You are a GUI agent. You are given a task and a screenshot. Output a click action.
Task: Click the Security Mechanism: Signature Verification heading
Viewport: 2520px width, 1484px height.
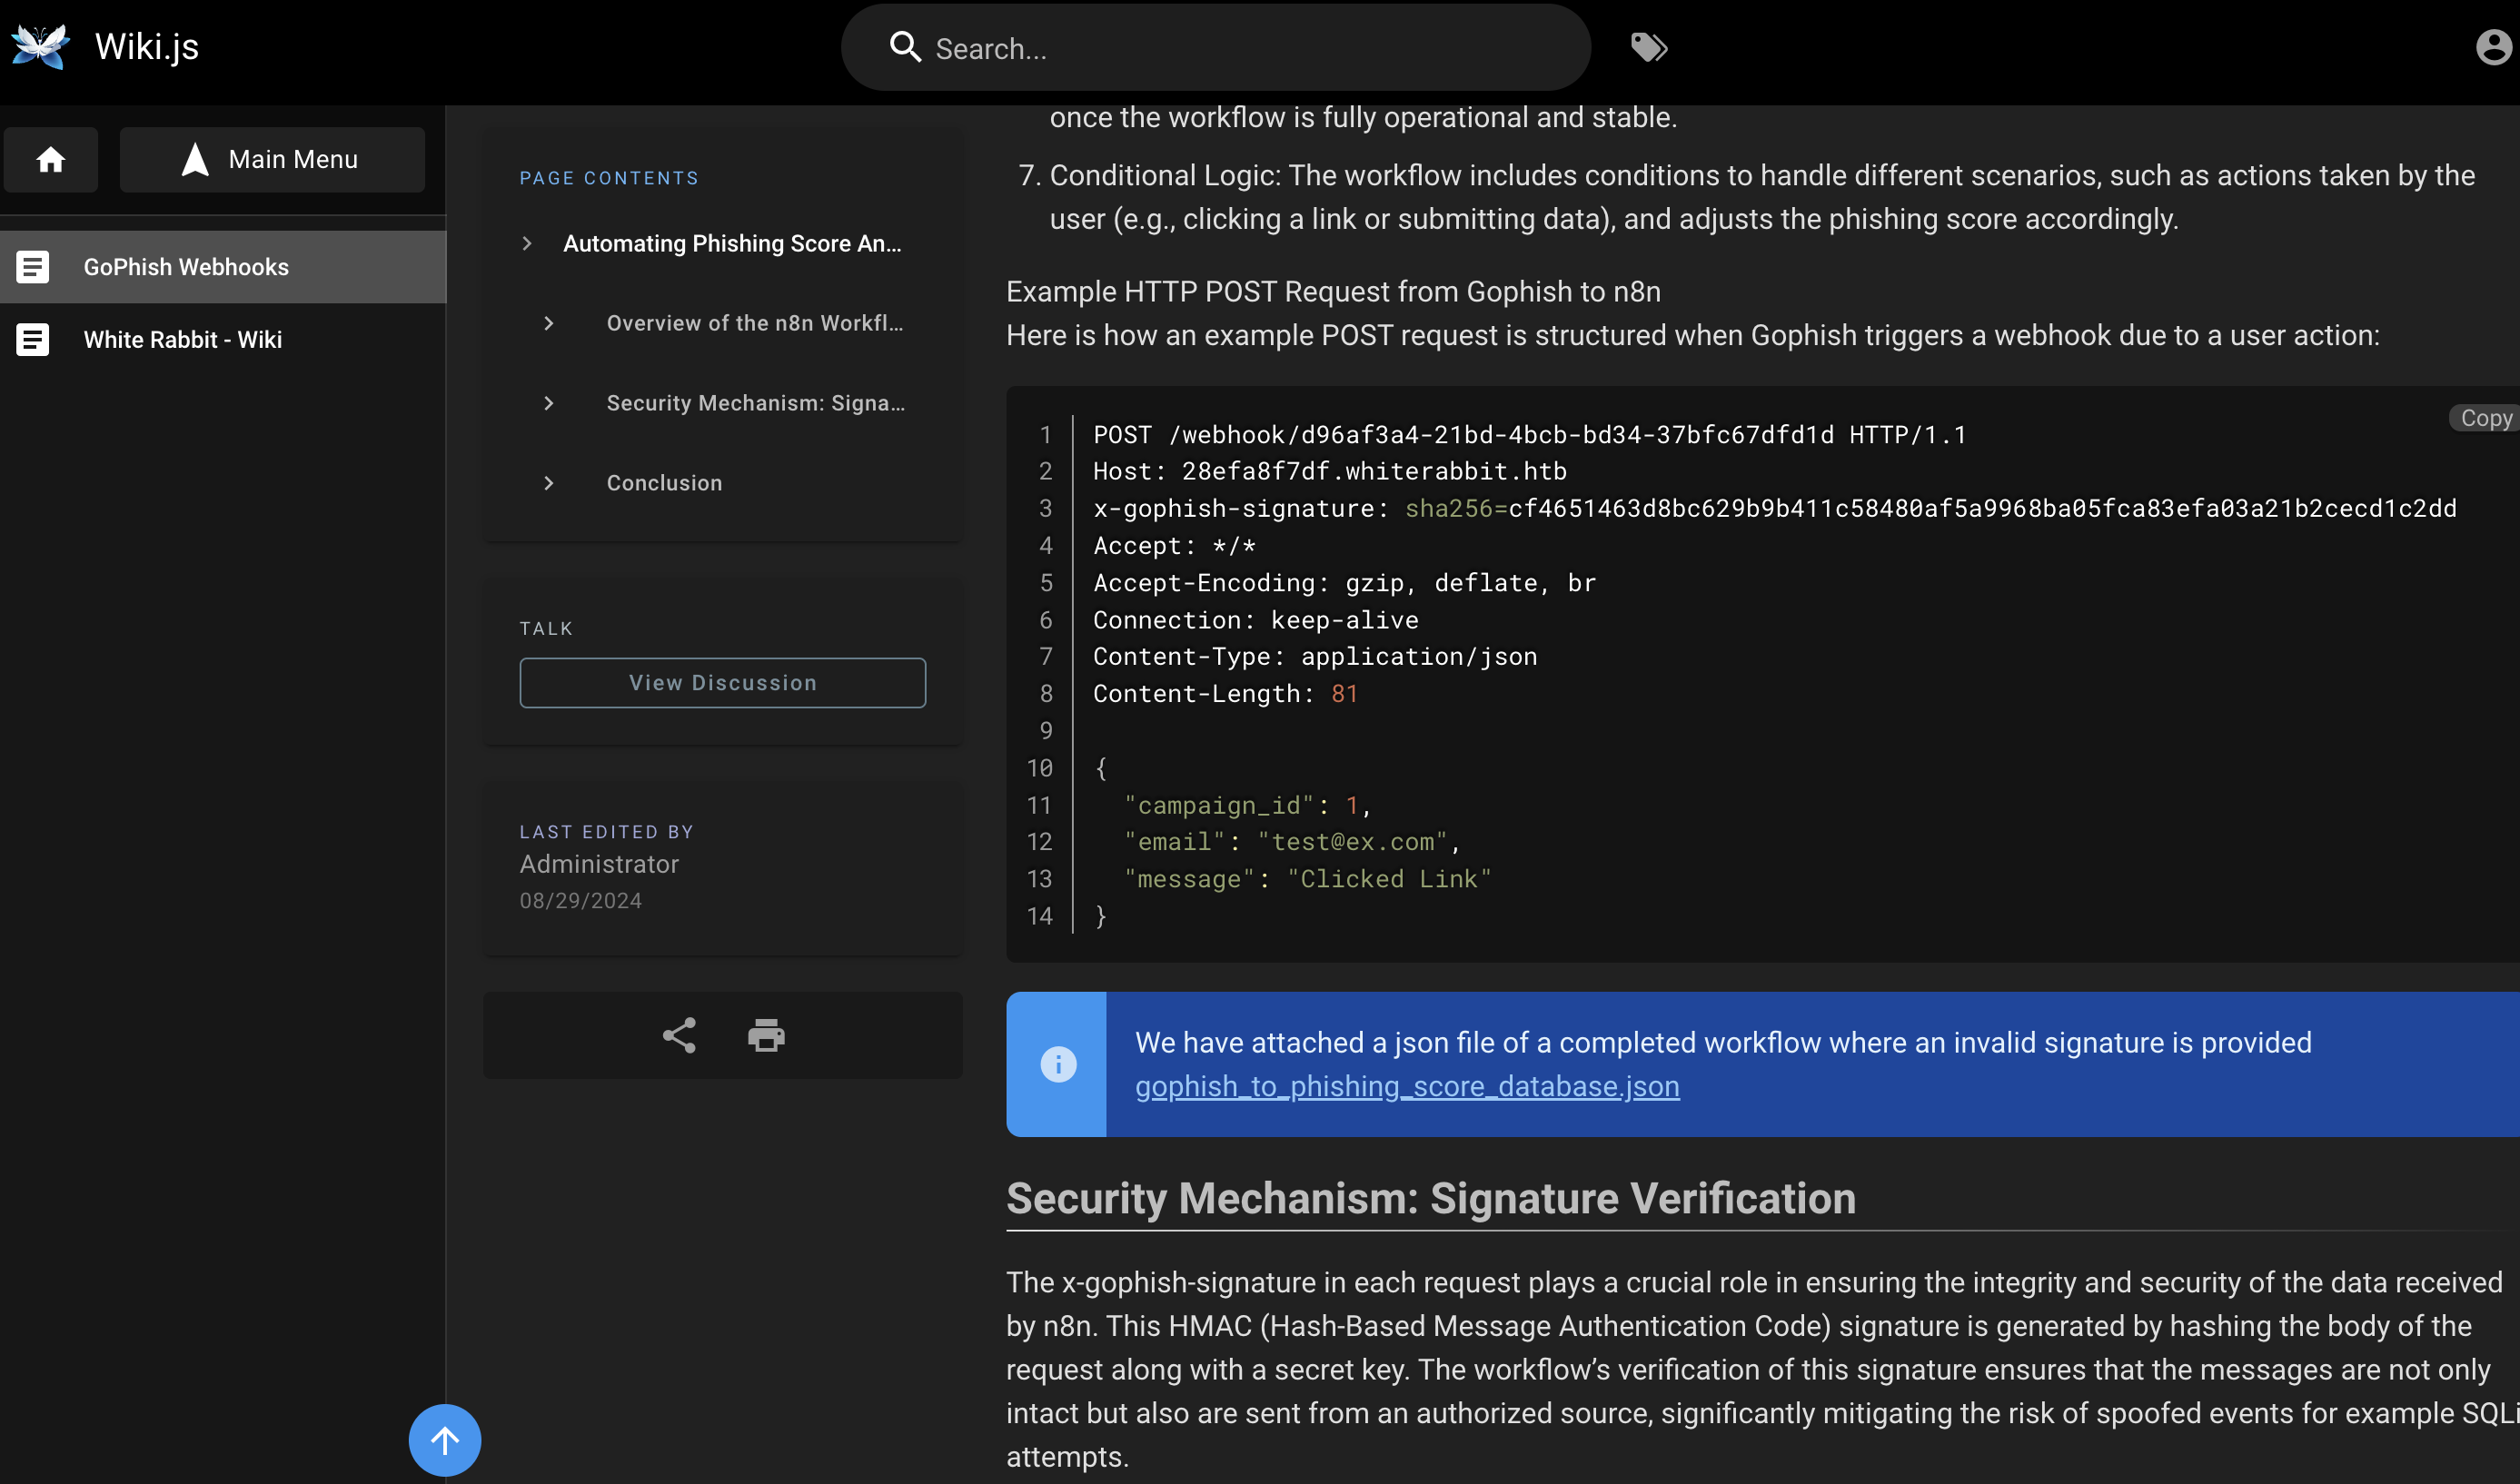point(1431,1198)
